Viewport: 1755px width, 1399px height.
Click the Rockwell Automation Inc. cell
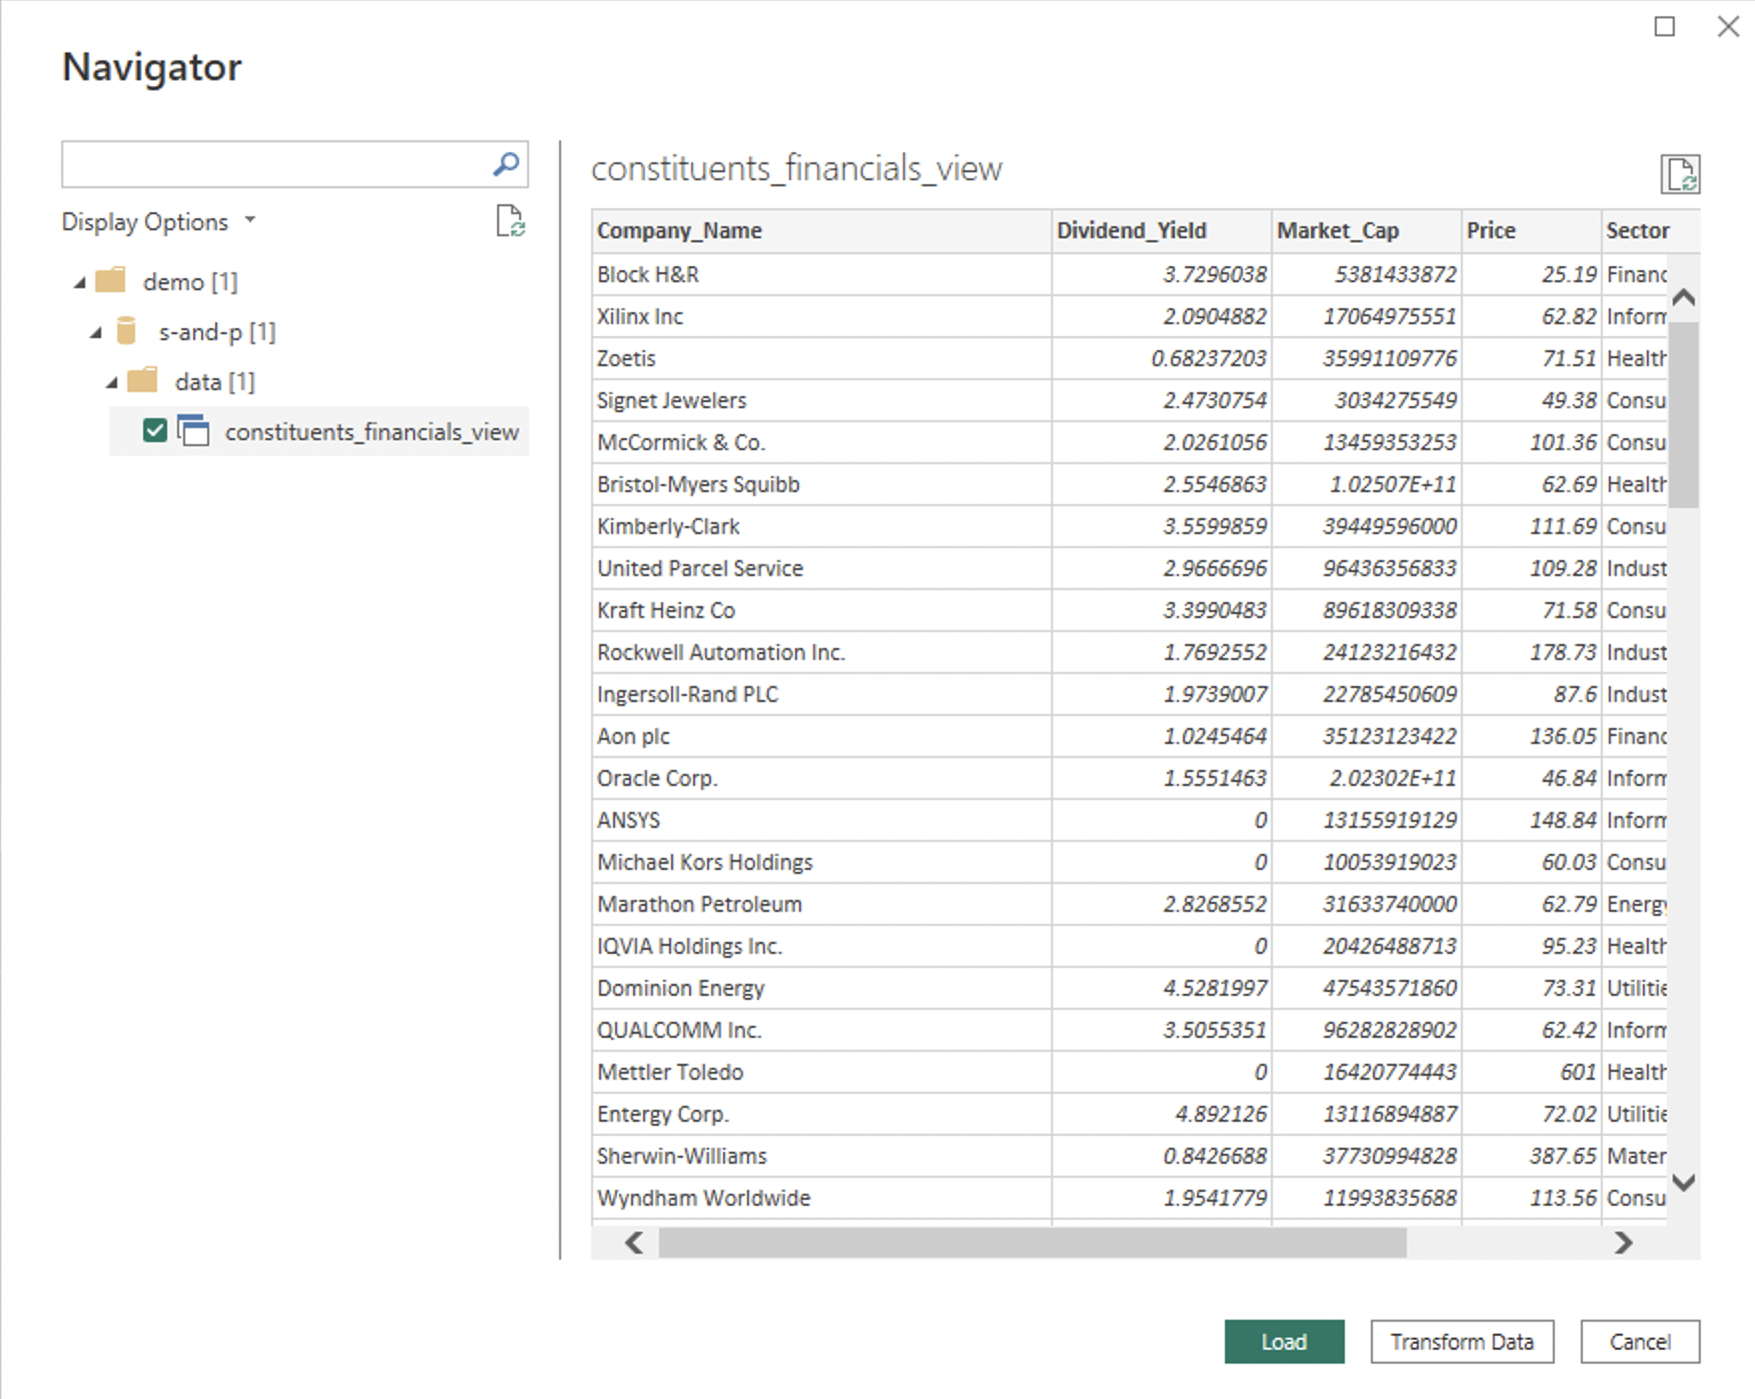pyautogui.click(x=821, y=652)
